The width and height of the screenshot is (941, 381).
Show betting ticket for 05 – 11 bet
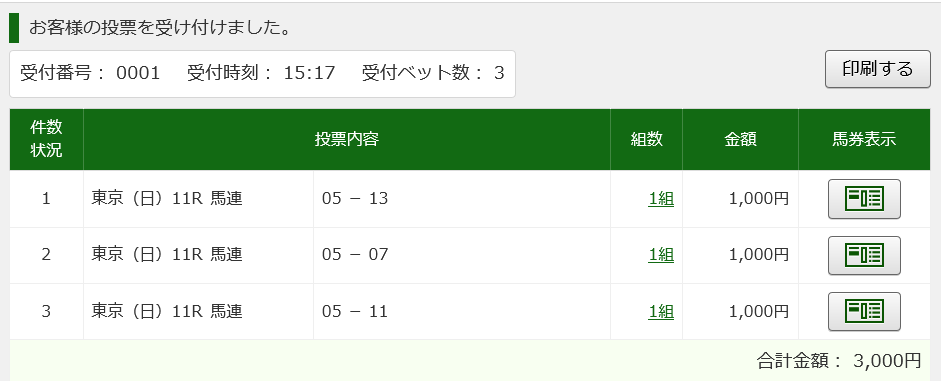[864, 311]
